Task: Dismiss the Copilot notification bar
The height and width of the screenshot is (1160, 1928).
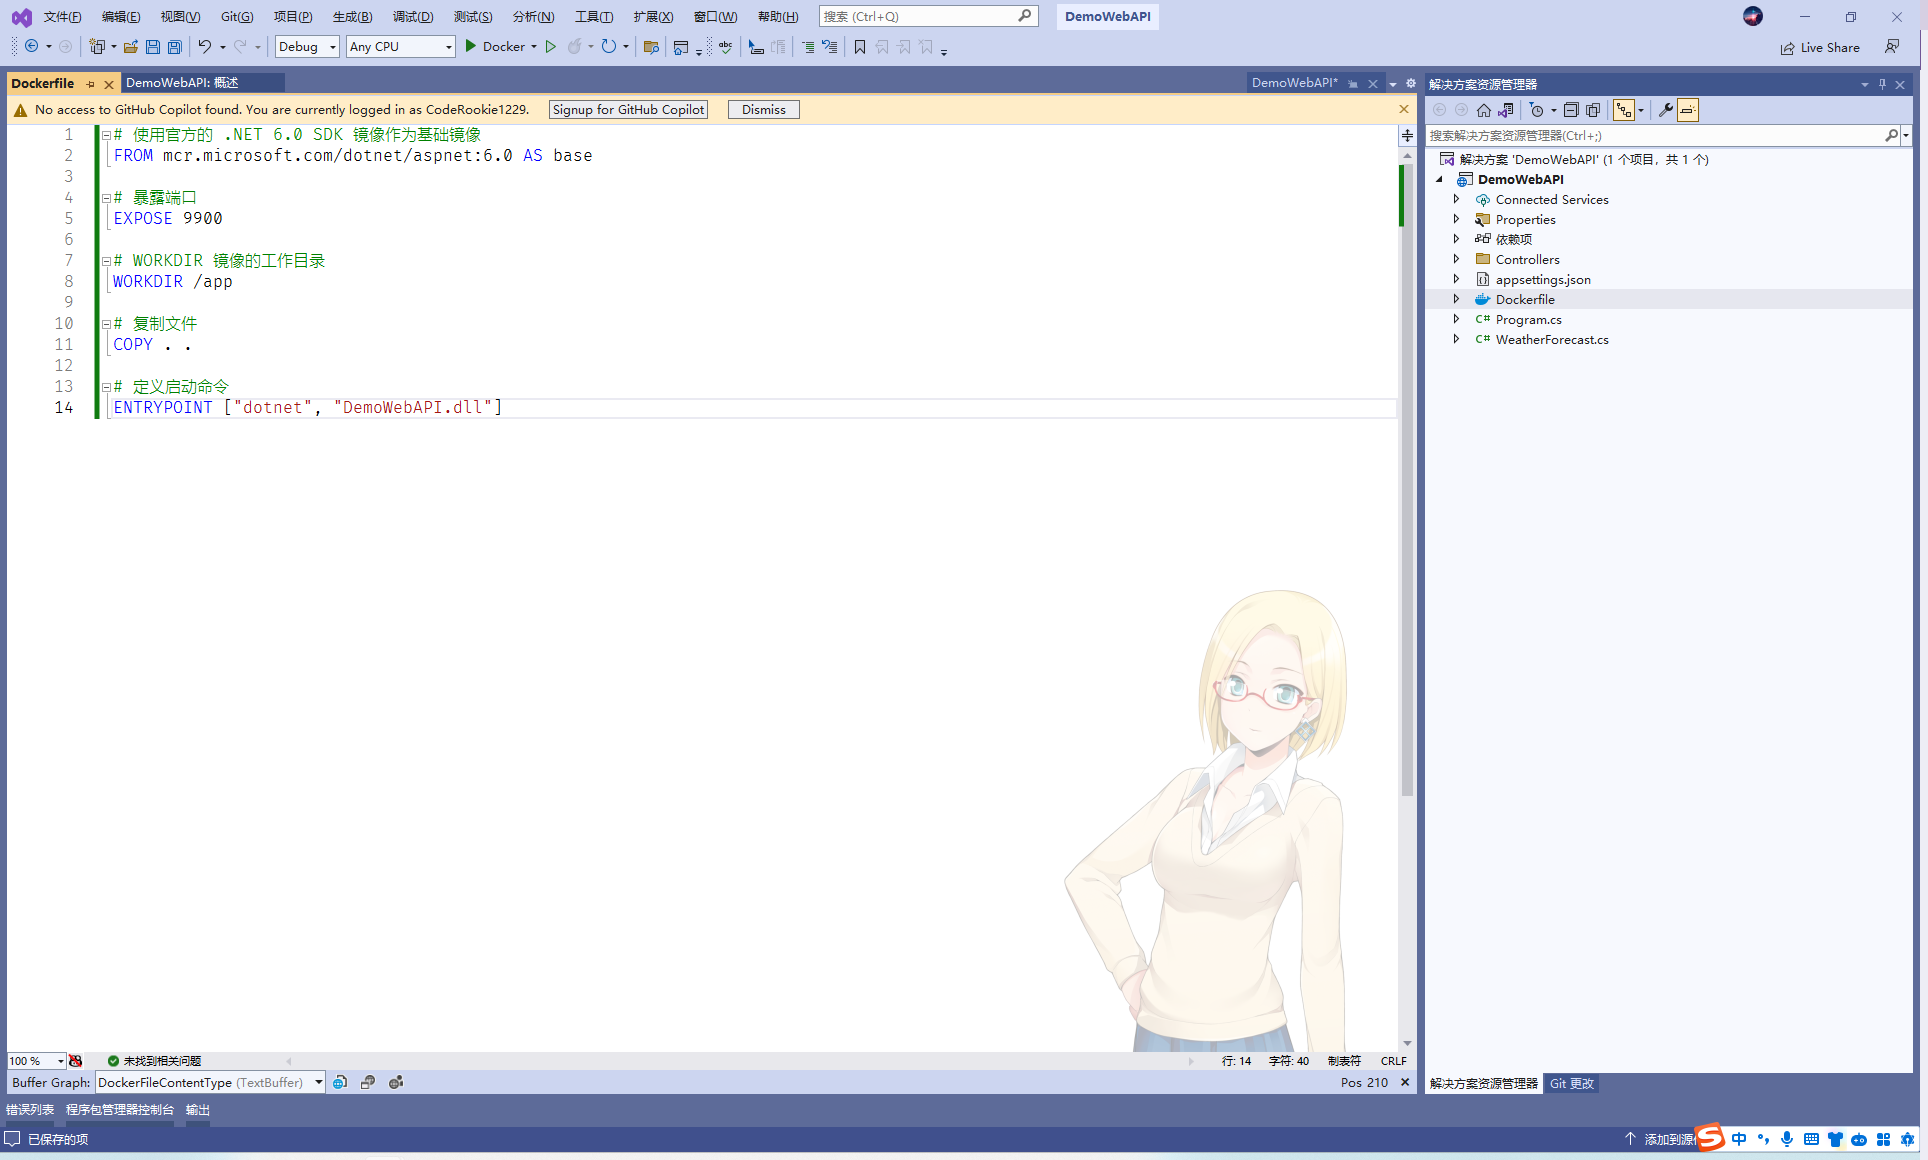Action: coord(763,110)
